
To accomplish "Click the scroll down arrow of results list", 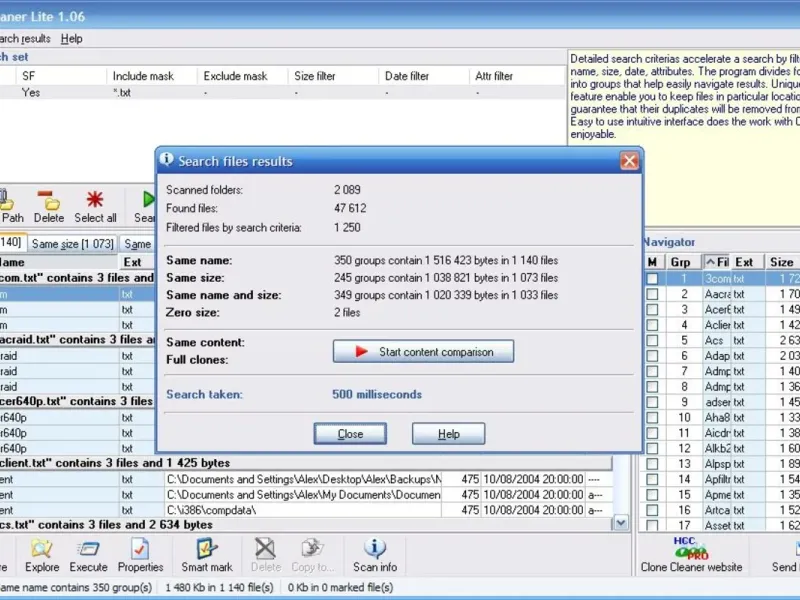I will pos(621,522).
